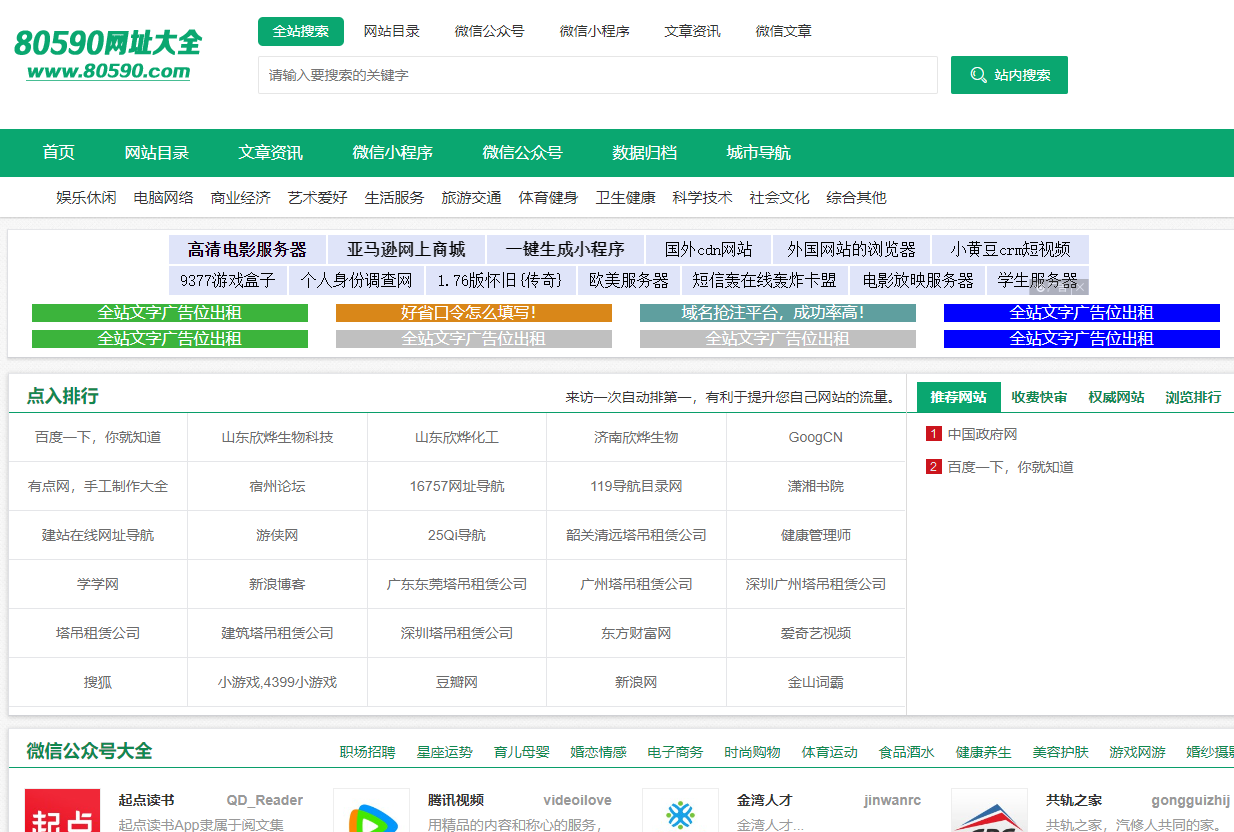
Task: Close the advertisement via its x icon
Action: pyautogui.click(x=1080, y=288)
